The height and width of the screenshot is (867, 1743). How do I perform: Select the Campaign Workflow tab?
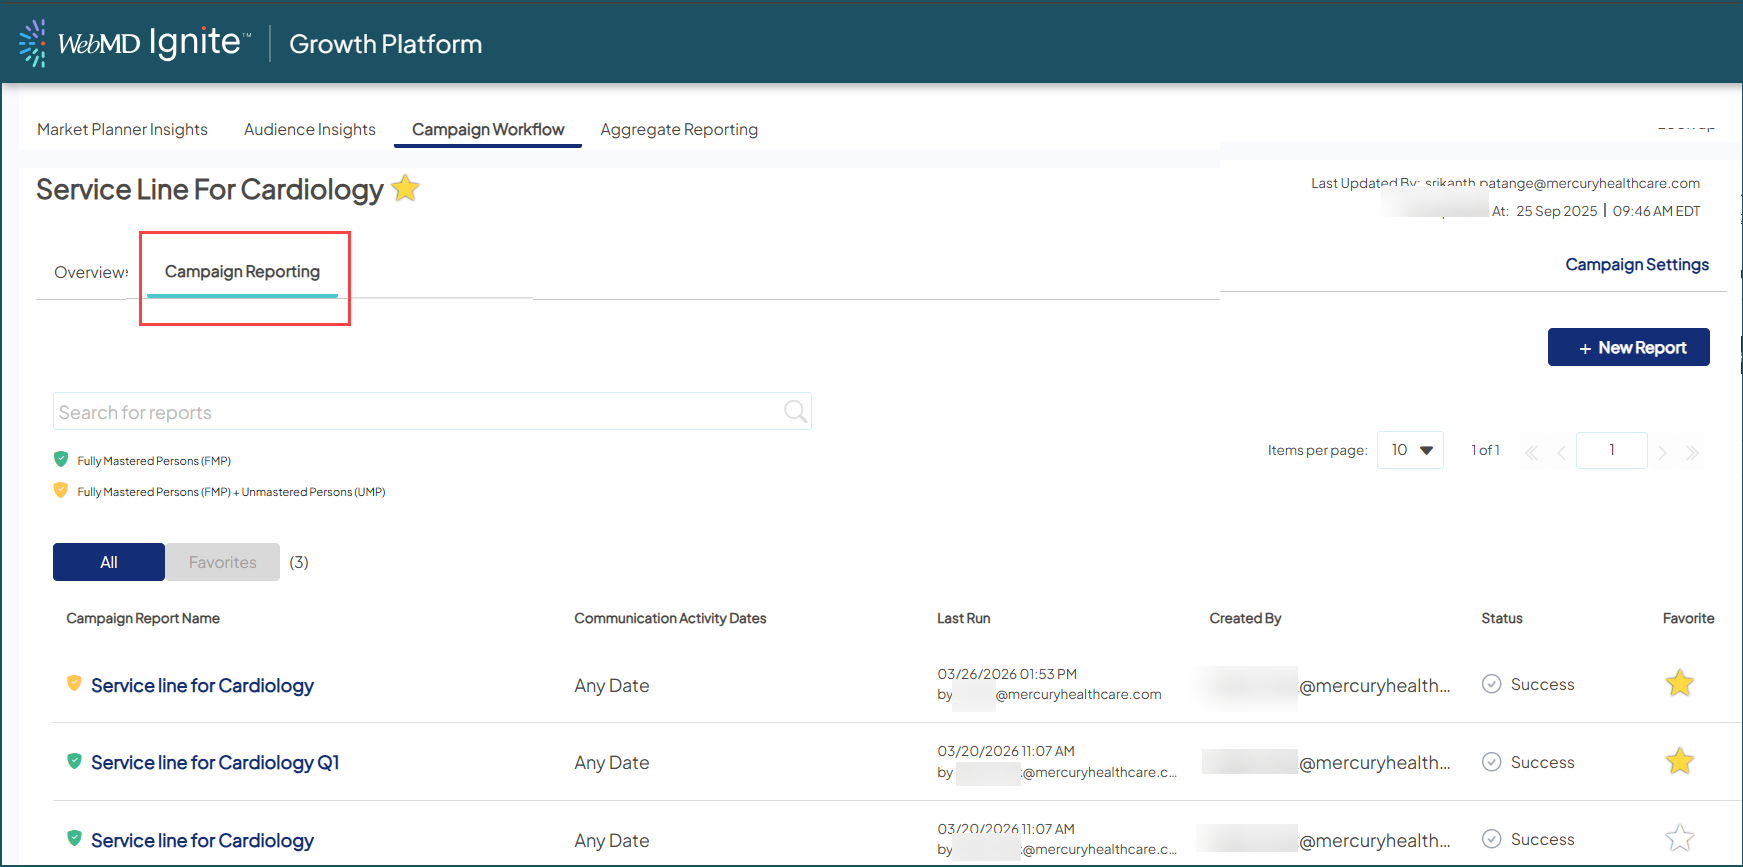pyautogui.click(x=488, y=129)
